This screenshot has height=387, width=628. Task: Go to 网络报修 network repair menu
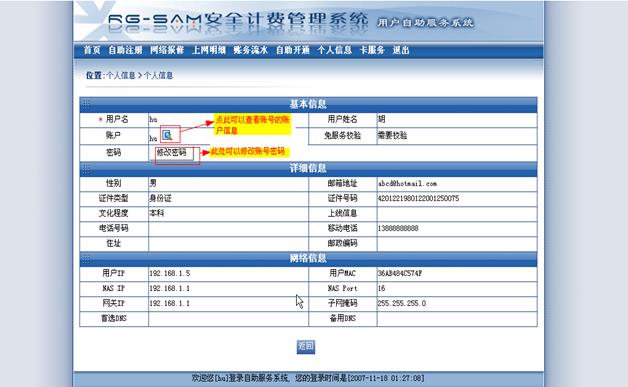[167, 50]
